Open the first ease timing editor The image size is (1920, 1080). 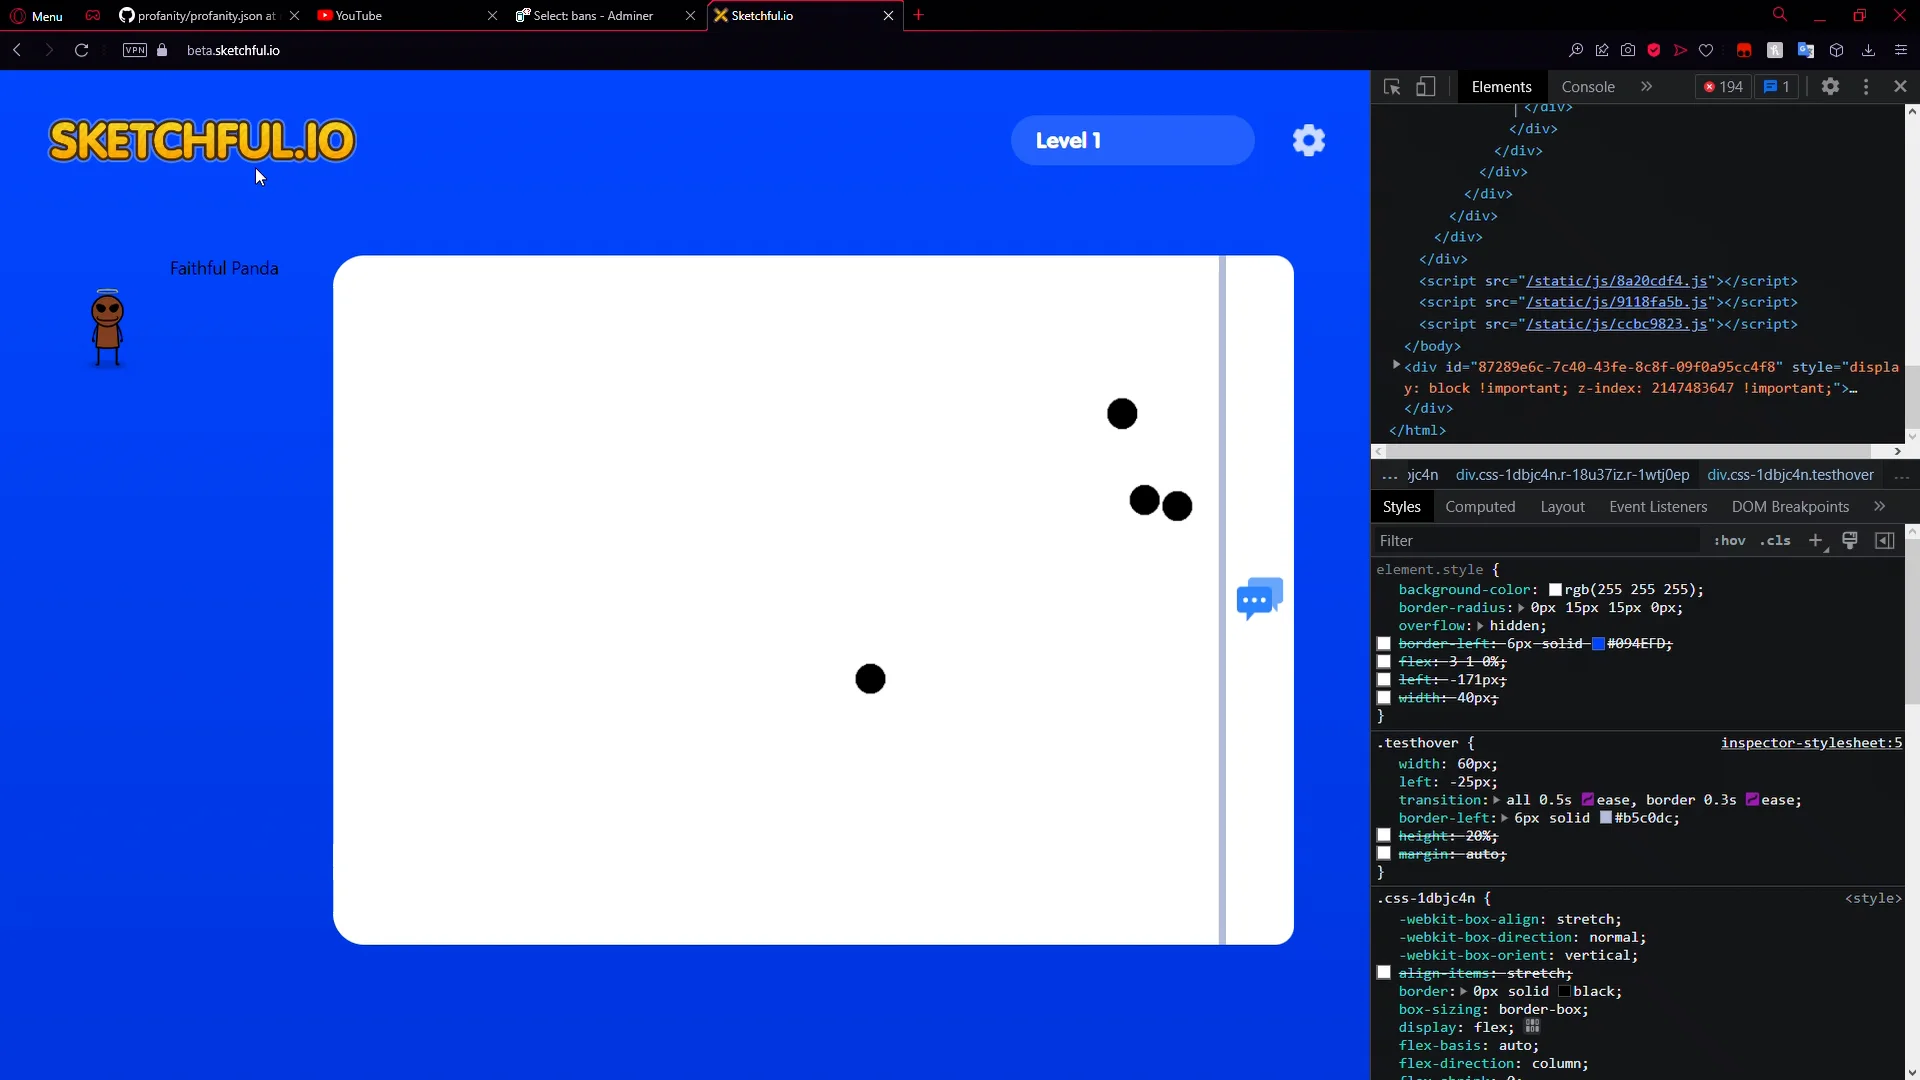pyautogui.click(x=1587, y=800)
